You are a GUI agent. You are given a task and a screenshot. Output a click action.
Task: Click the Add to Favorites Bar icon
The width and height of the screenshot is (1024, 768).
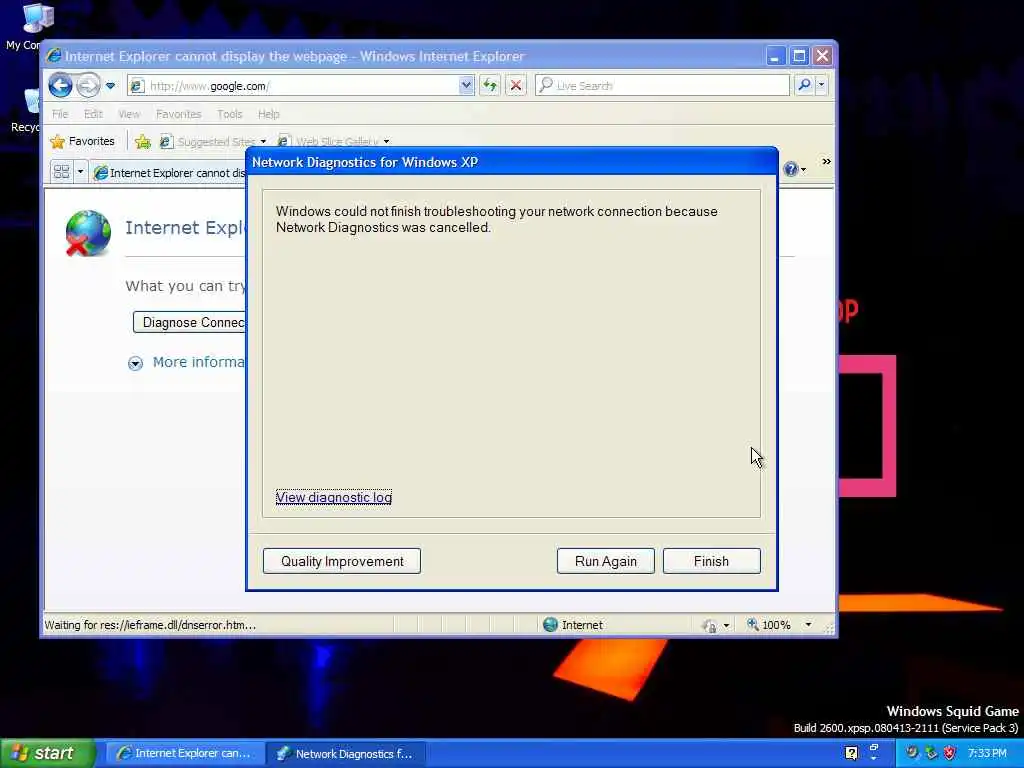[x=142, y=142]
